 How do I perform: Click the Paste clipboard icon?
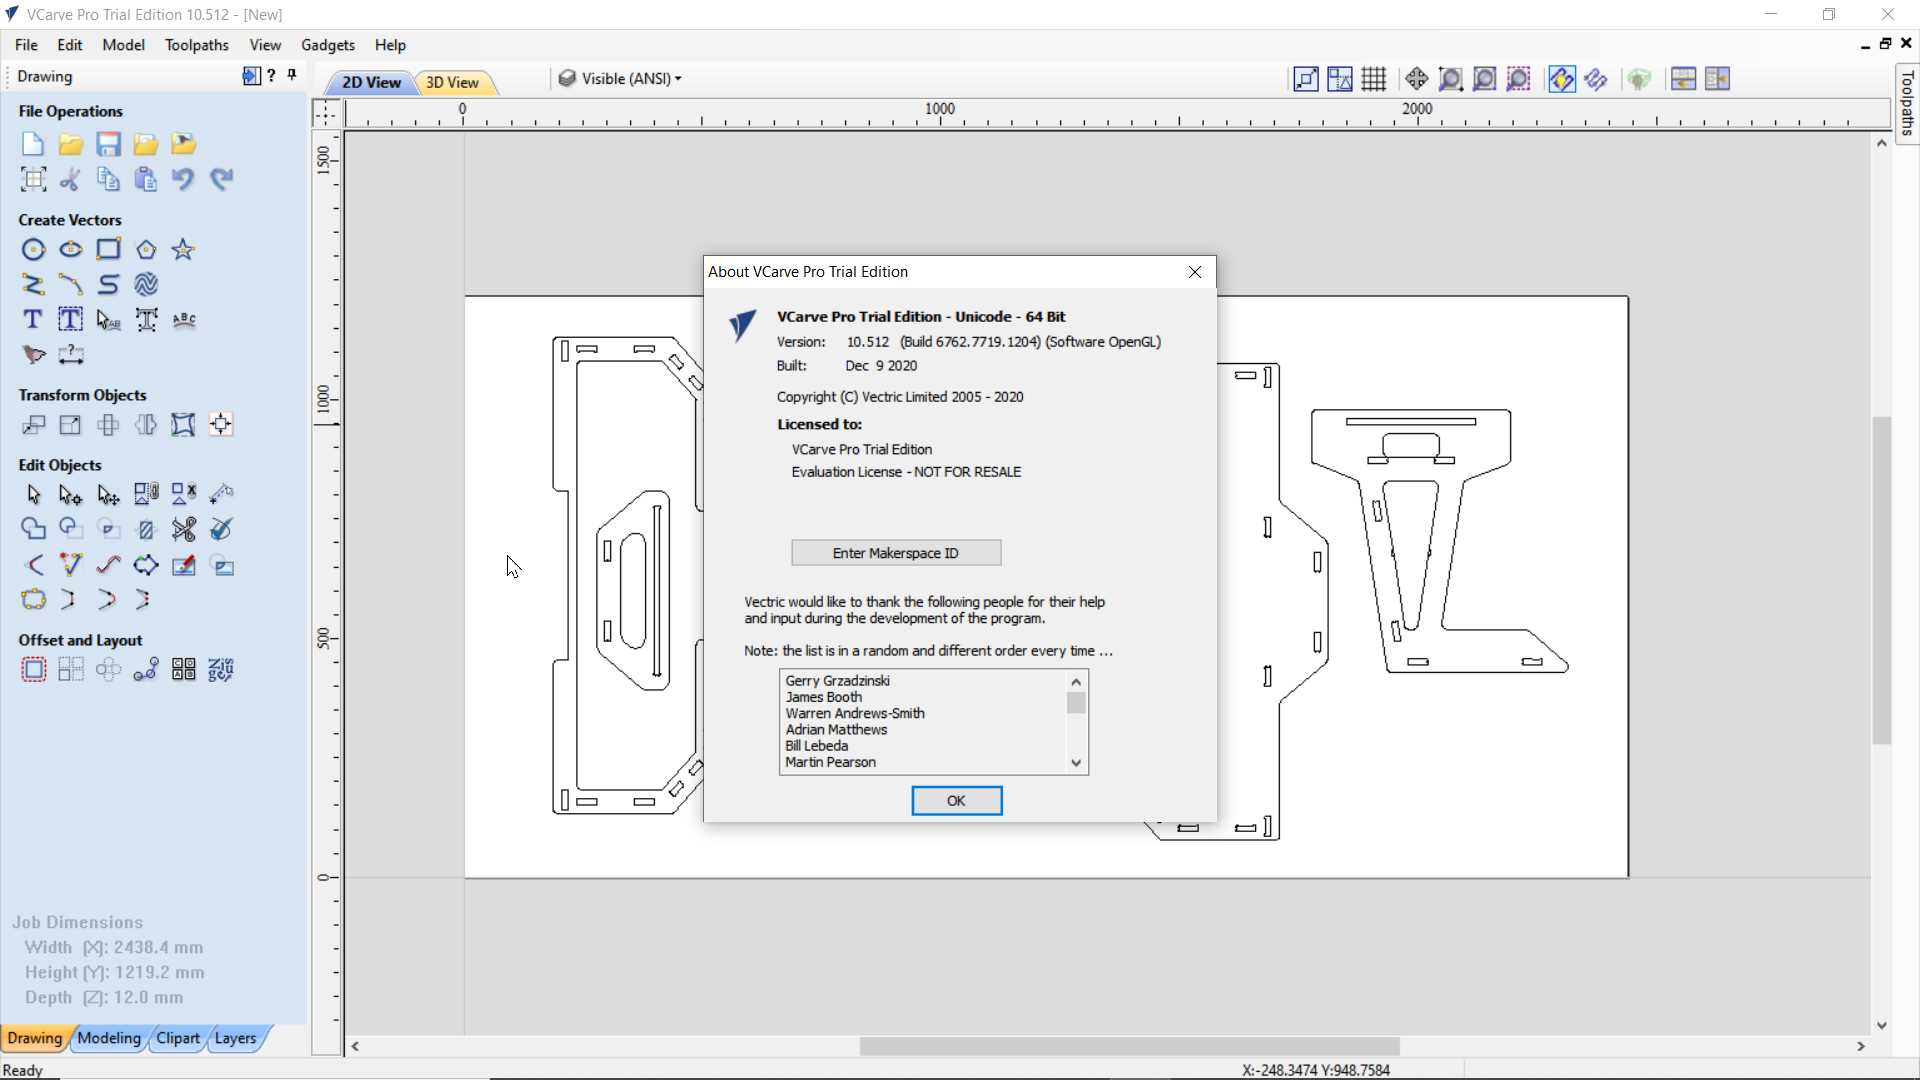(146, 179)
